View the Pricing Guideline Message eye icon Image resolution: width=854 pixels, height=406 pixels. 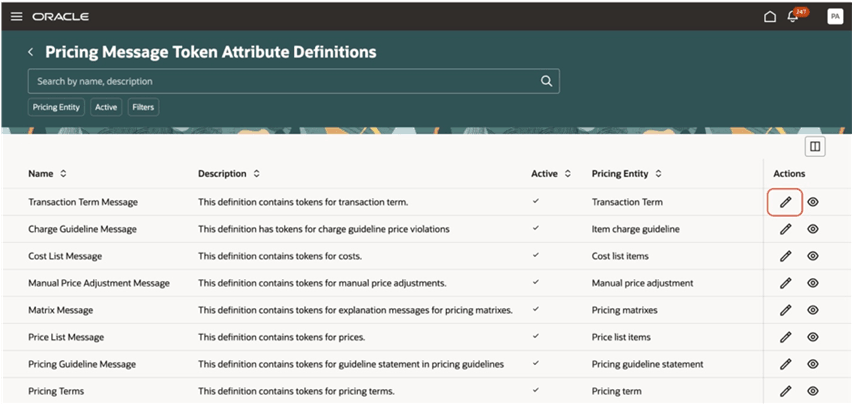(x=813, y=364)
